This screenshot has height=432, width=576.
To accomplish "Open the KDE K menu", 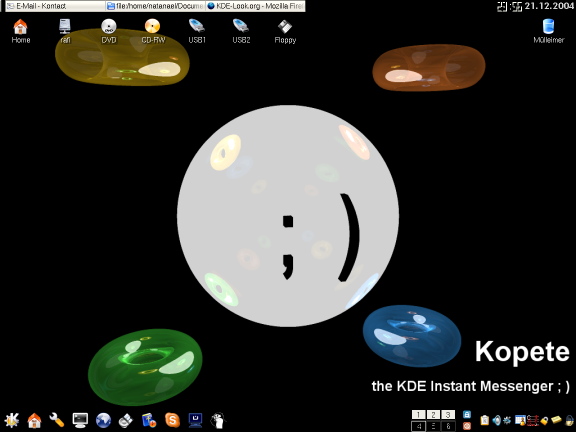I will (x=12, y=420).
